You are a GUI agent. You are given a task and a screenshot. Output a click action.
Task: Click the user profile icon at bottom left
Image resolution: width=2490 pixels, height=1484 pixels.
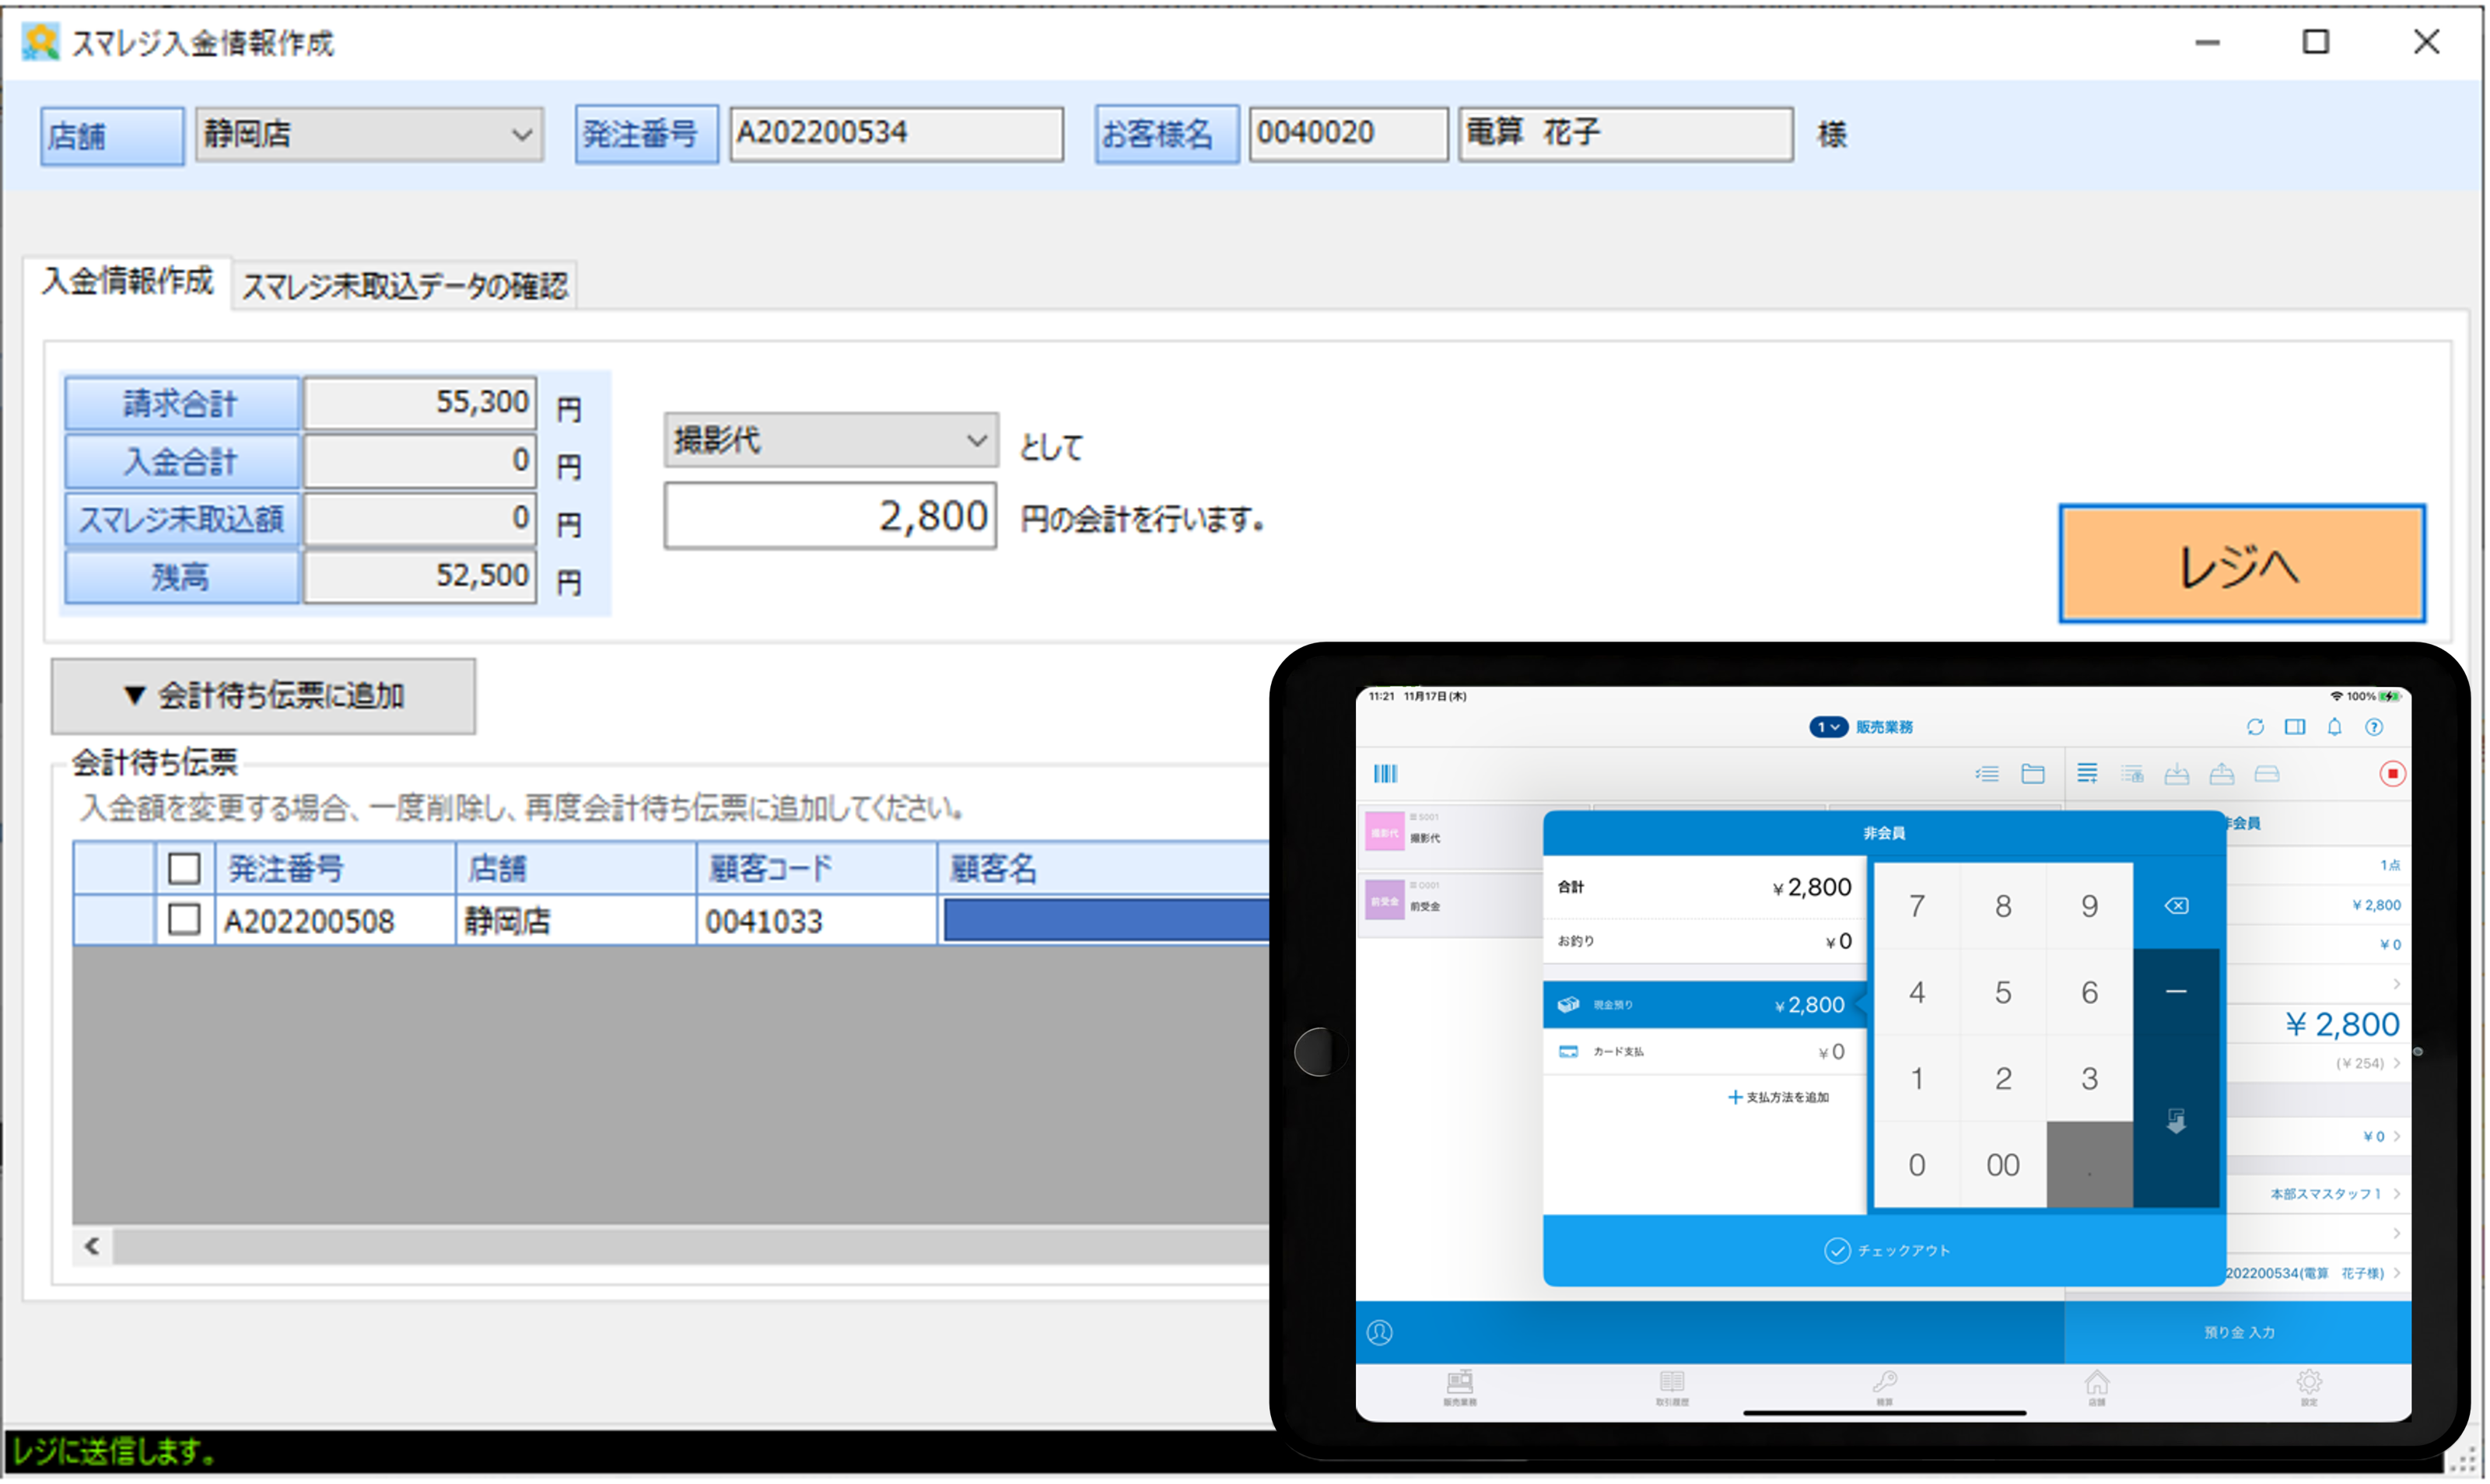(1380, 1332)
